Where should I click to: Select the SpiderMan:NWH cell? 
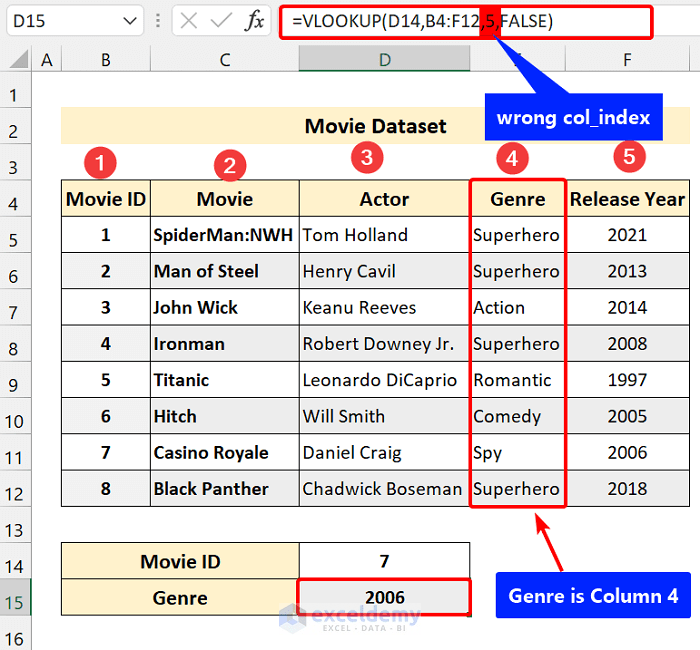pyautogui.click(x=225, y=235)
